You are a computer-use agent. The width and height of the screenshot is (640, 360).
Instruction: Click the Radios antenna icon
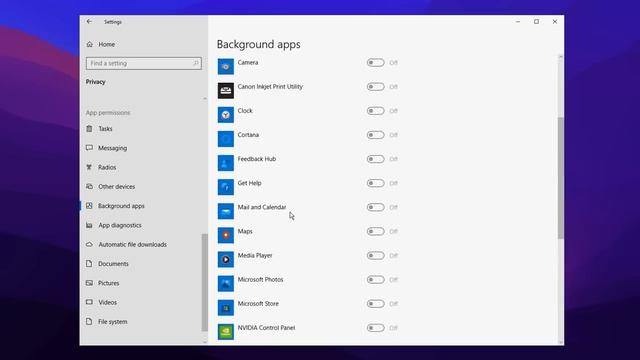tap(89, 167)
